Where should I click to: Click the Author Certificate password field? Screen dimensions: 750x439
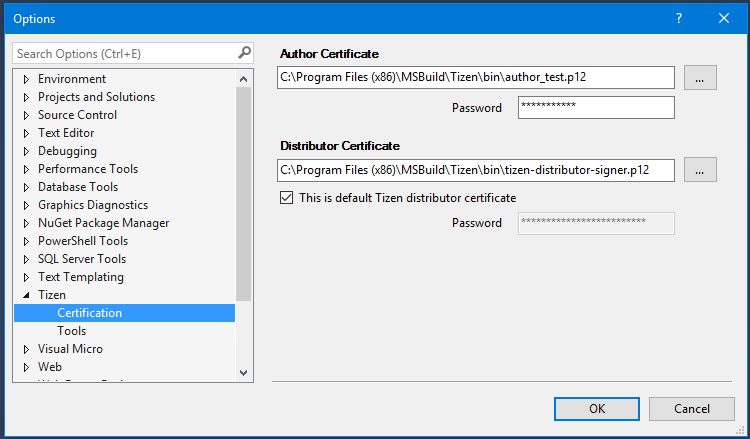click(x=595, y=108)
